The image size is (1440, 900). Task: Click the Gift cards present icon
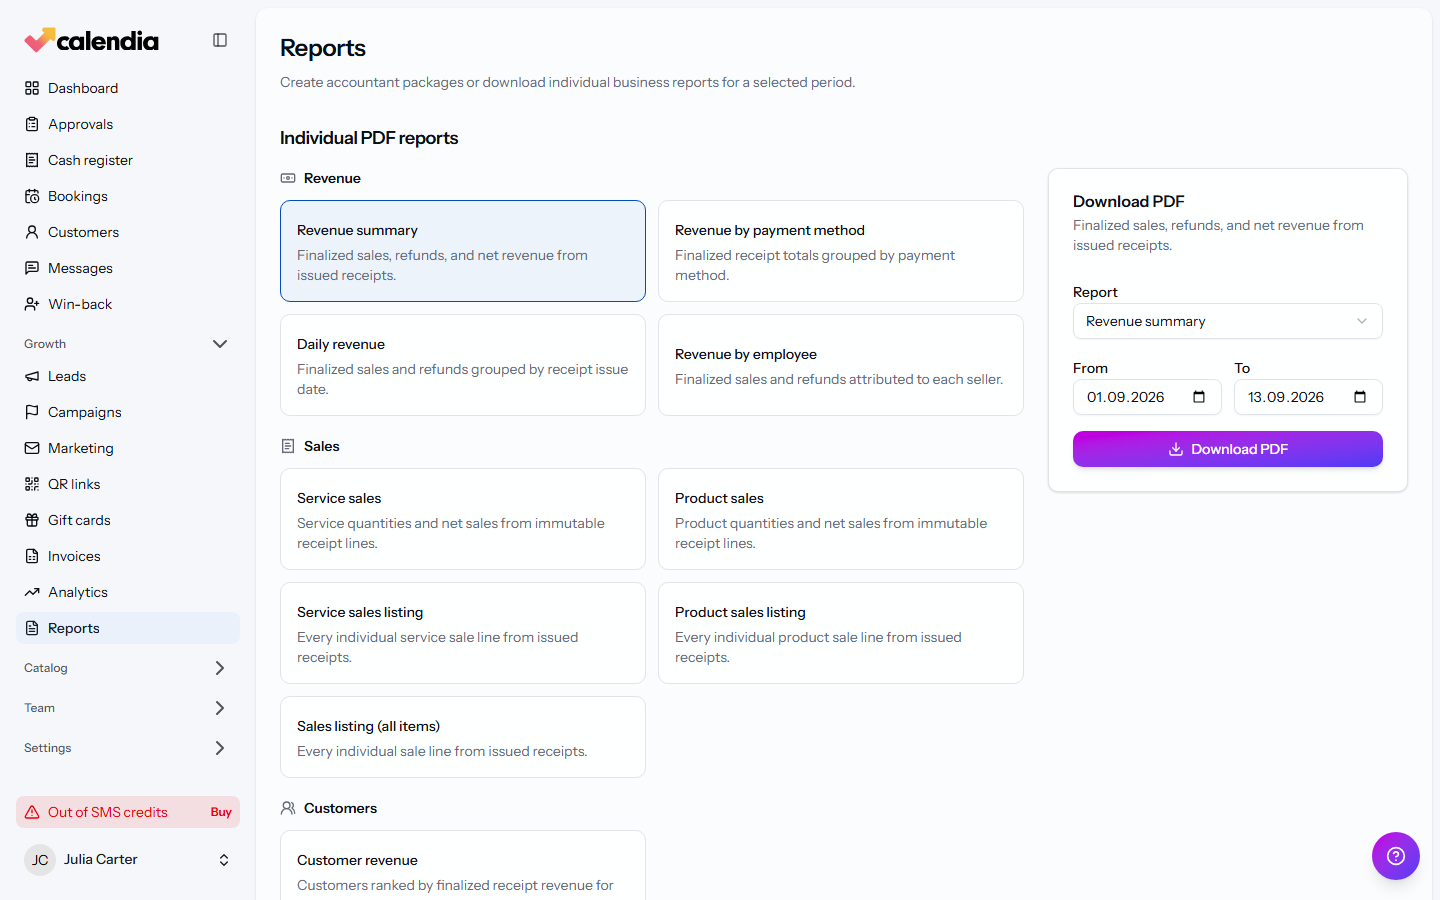(32, 520)
